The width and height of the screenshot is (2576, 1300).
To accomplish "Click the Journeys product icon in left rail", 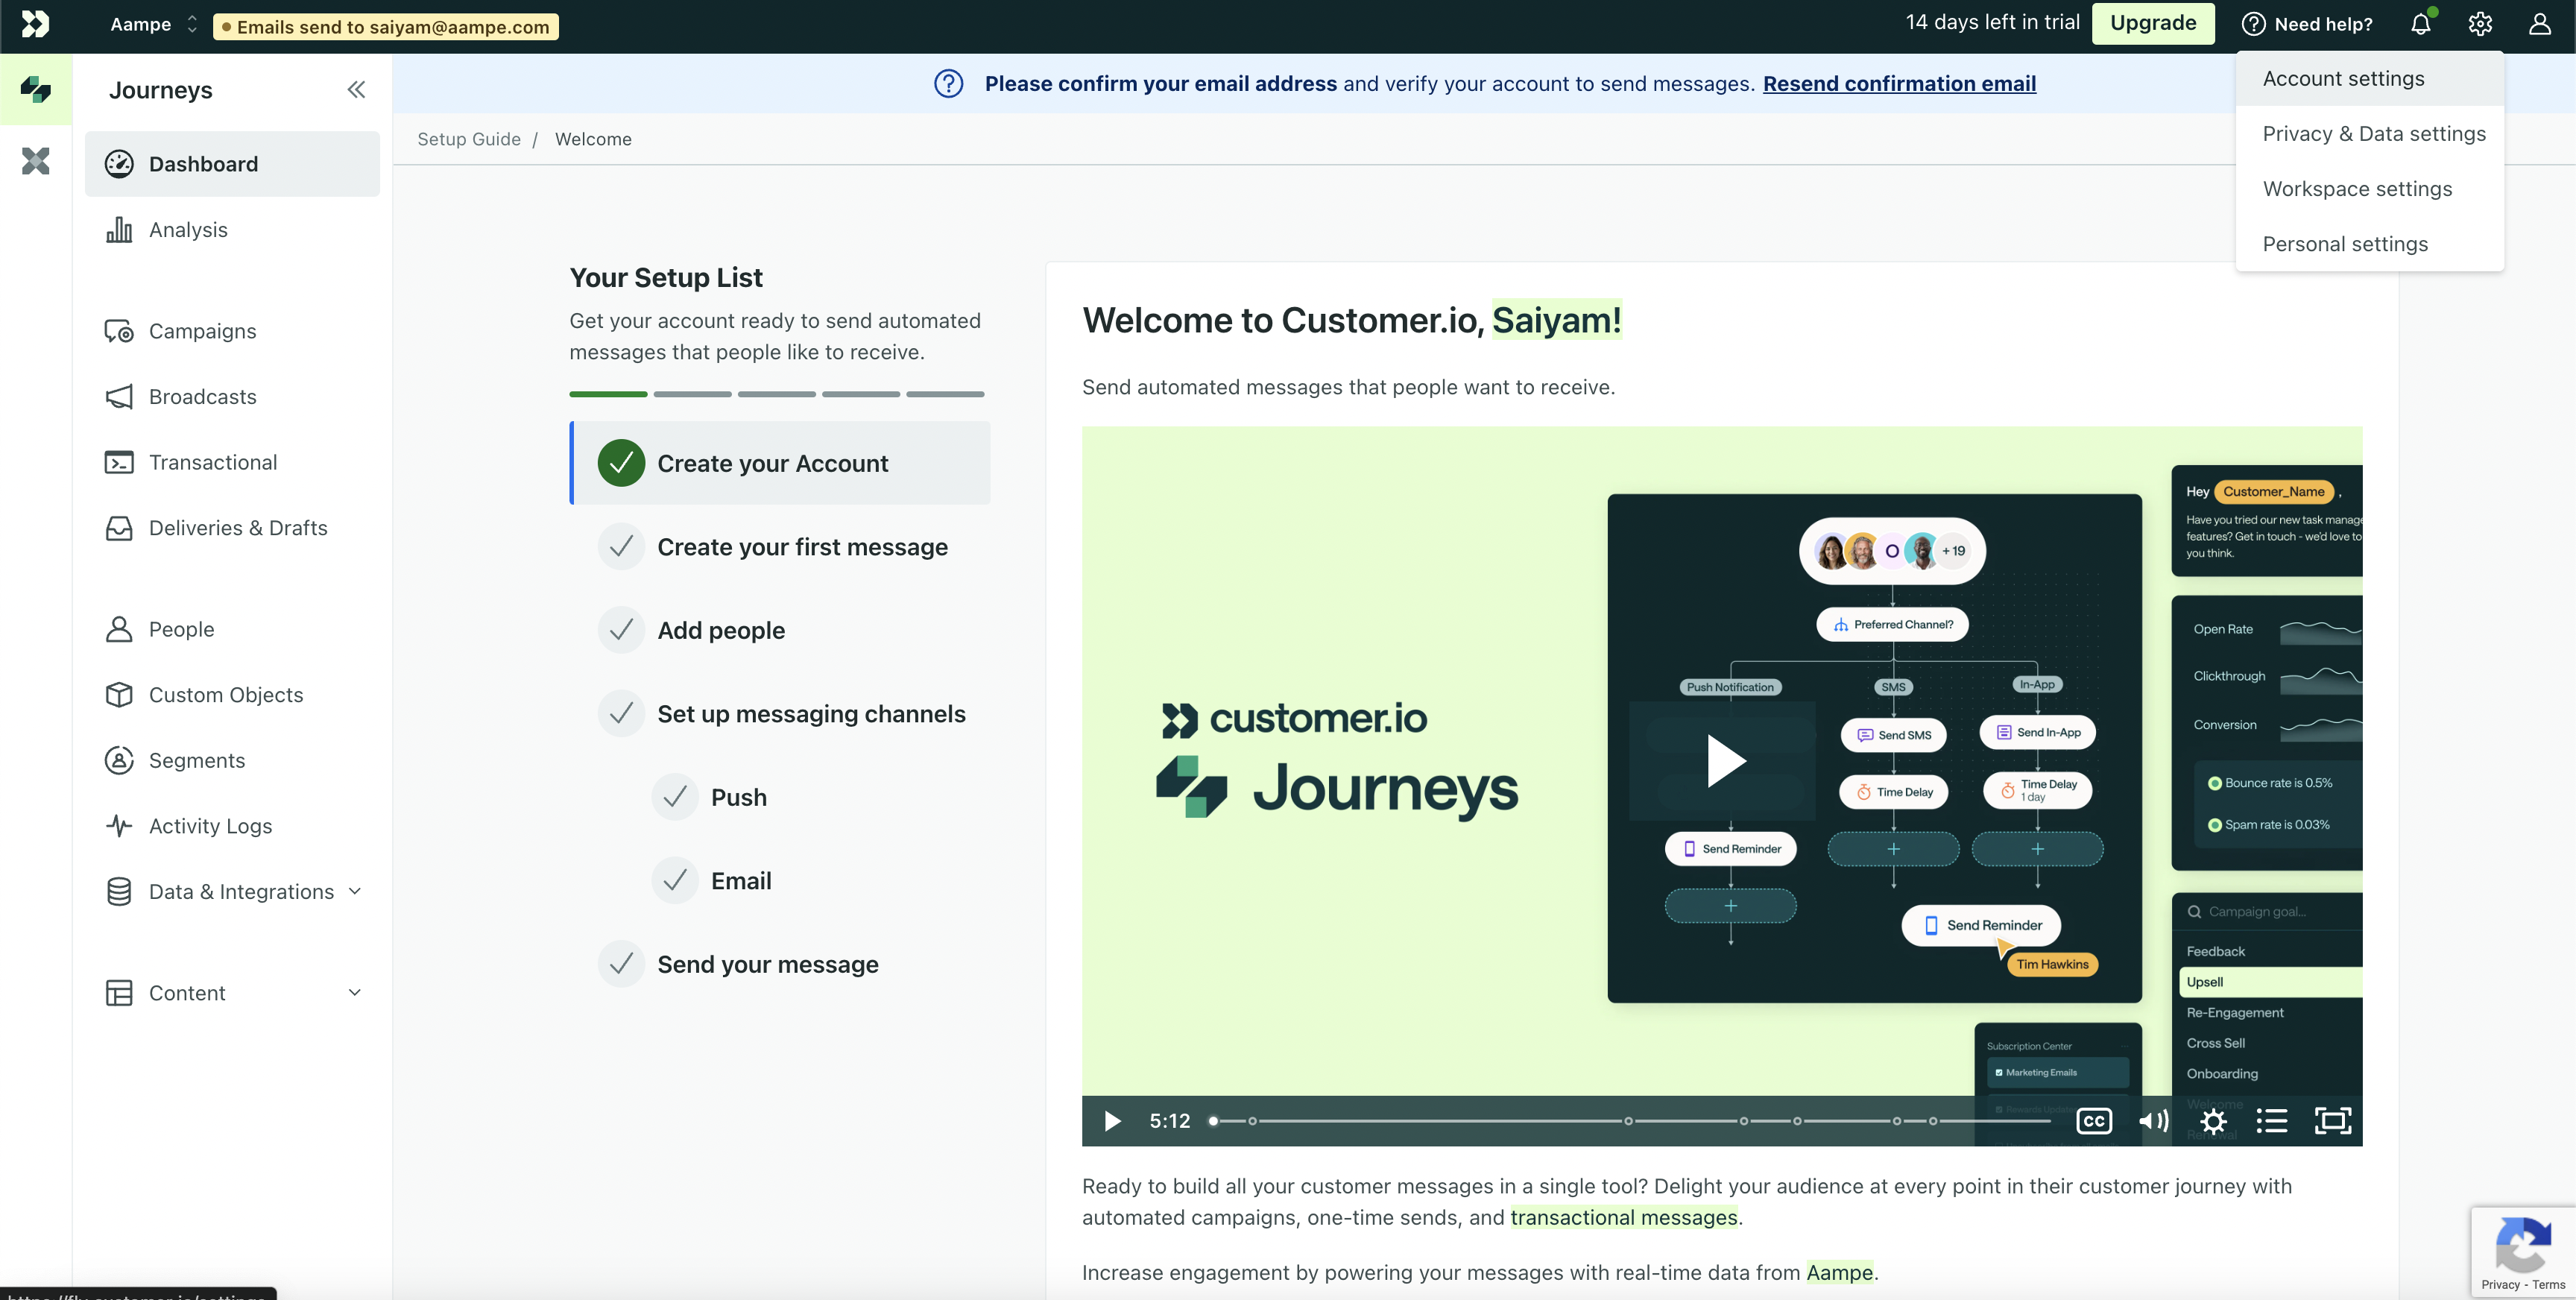I will click(36, 90).
